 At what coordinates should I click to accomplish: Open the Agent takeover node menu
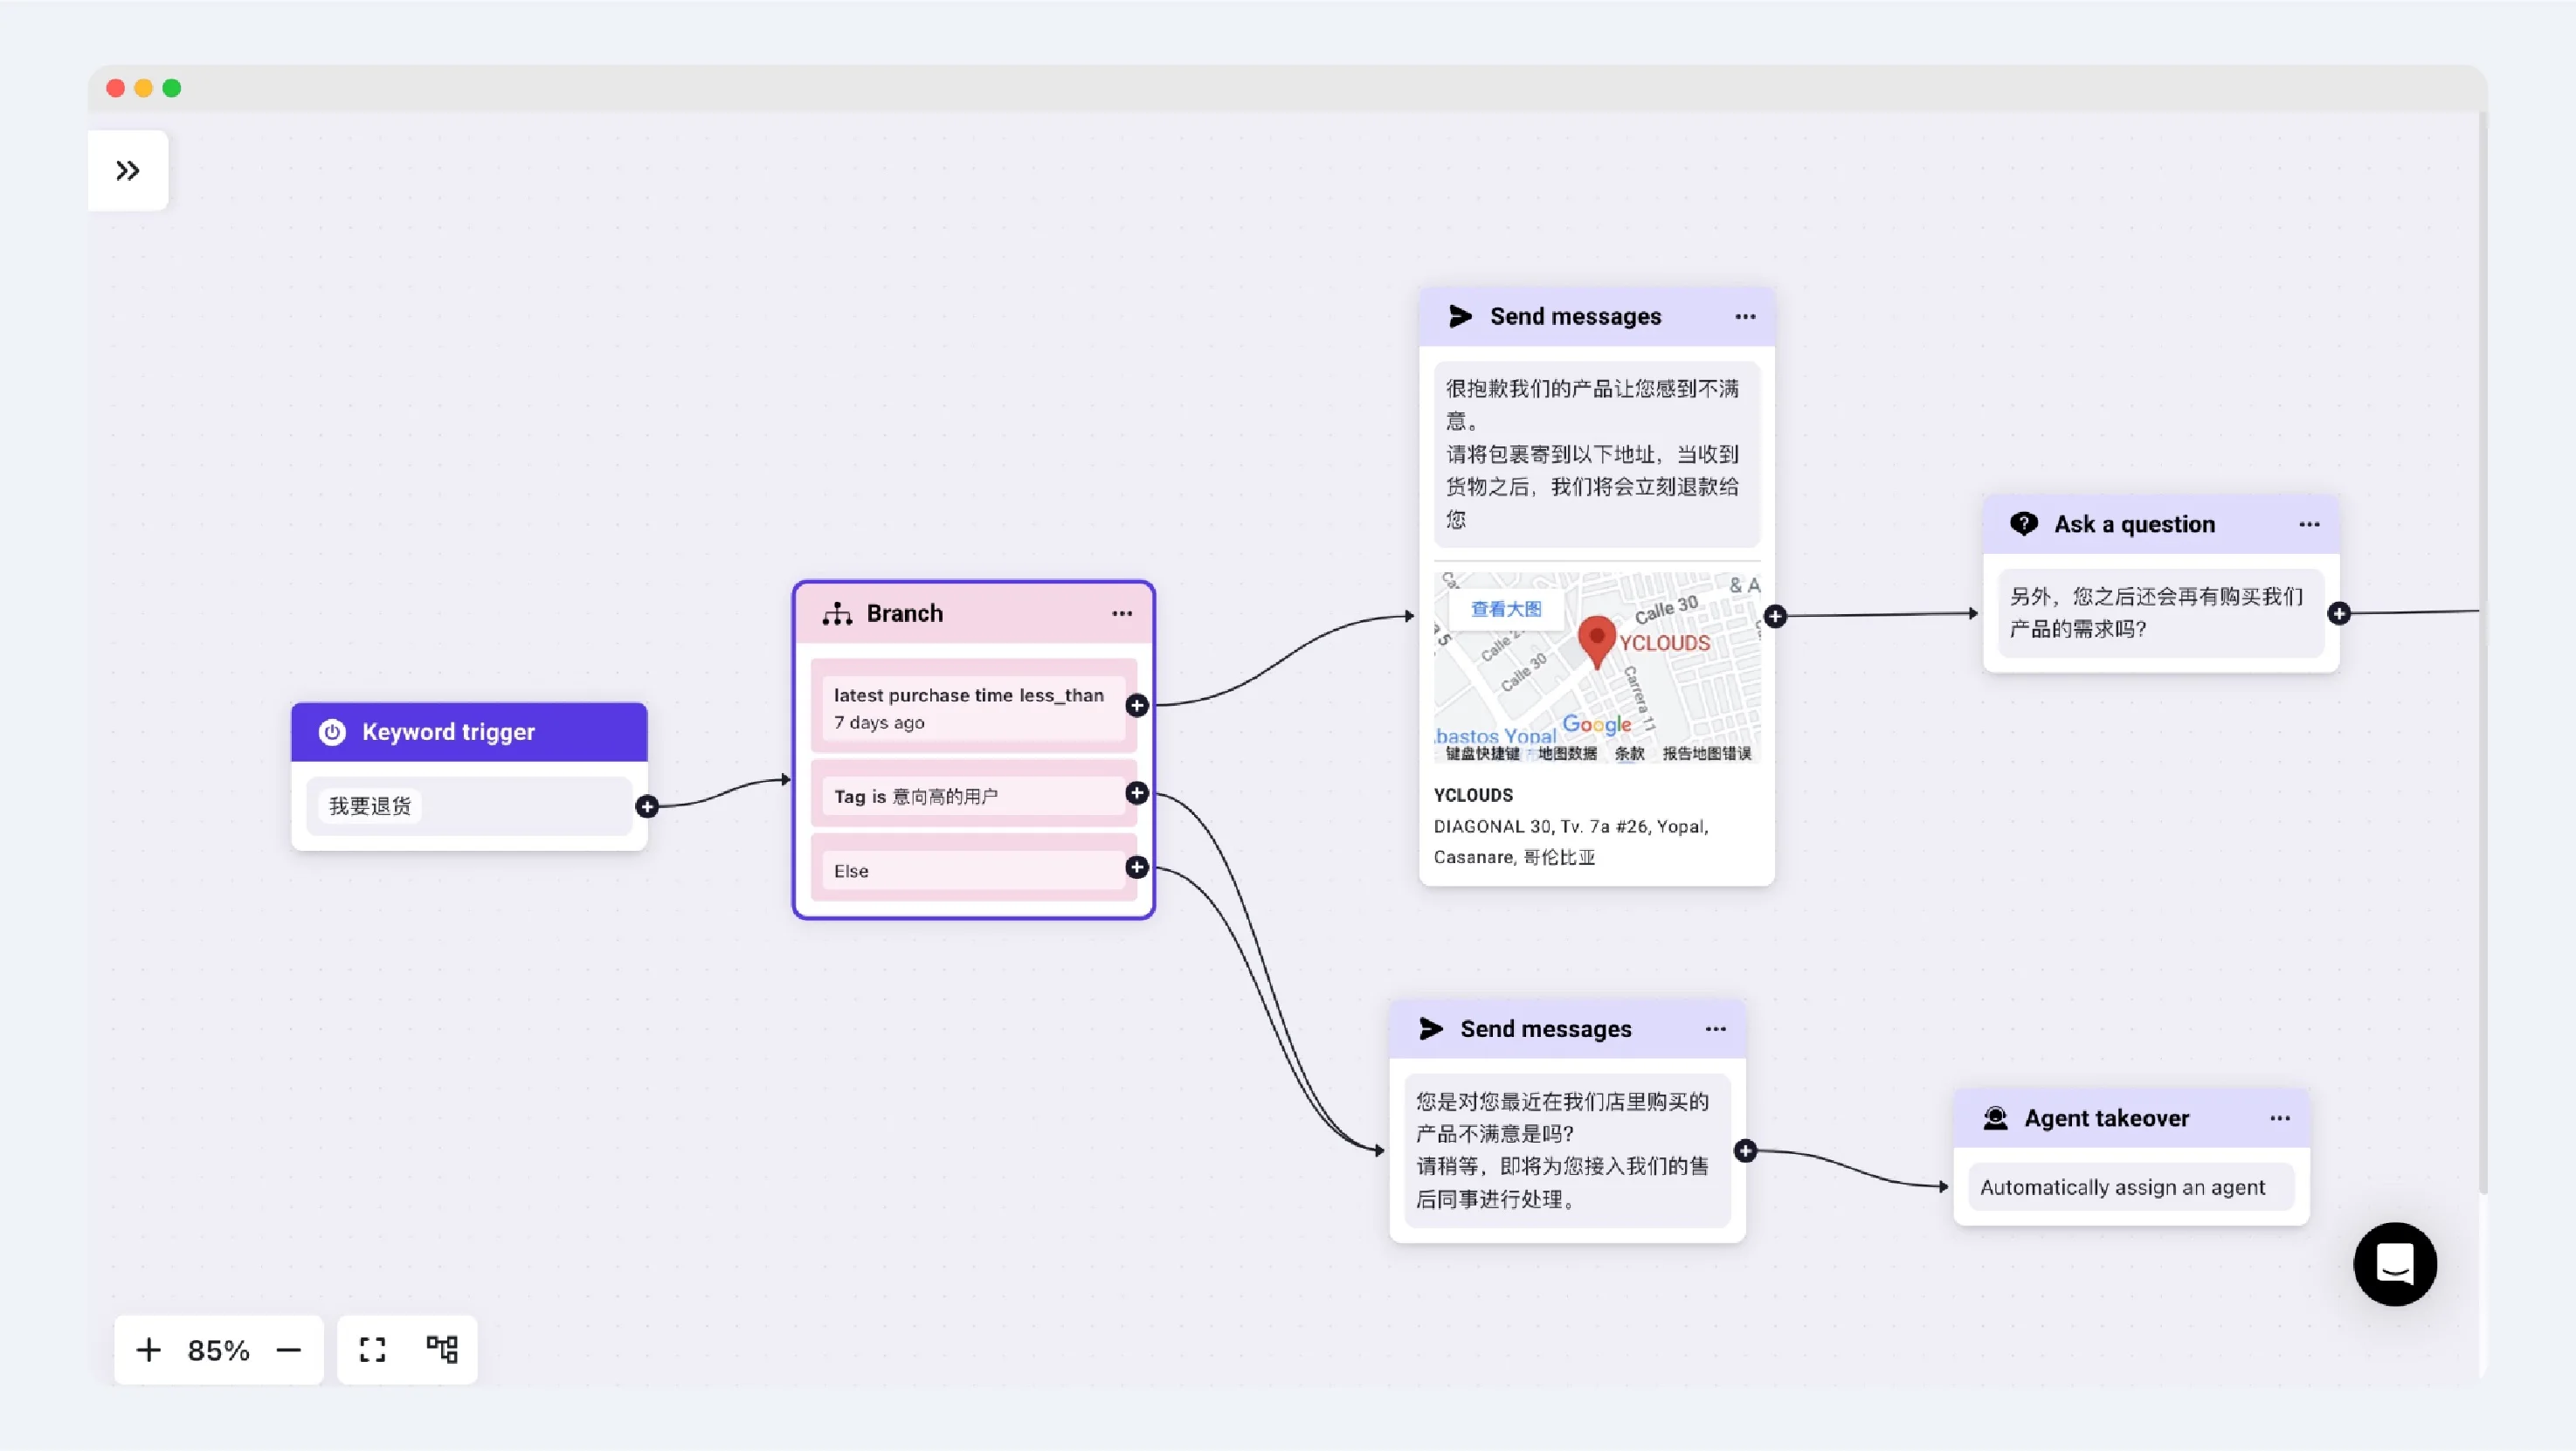(2280, 1119)
